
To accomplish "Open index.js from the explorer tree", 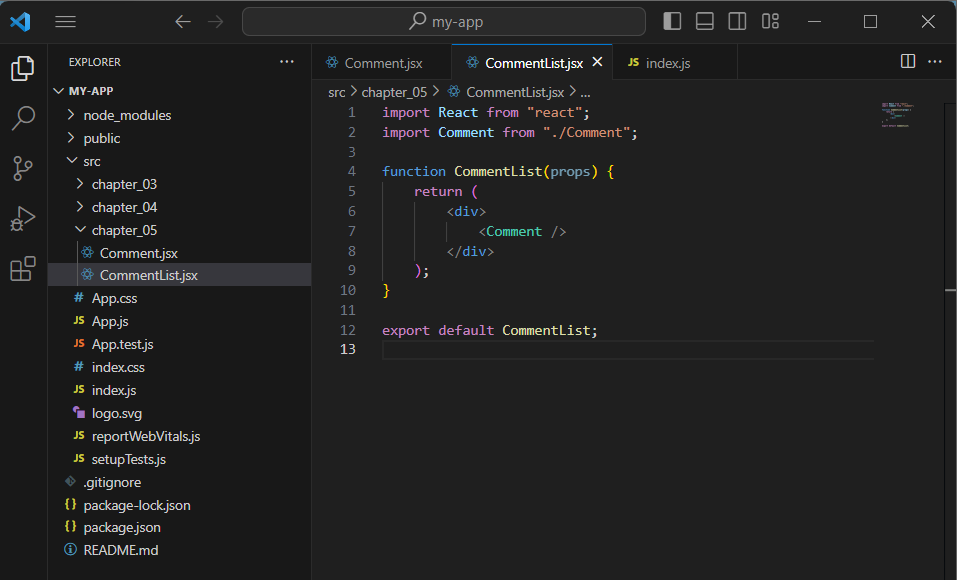I will coord(179,390).
